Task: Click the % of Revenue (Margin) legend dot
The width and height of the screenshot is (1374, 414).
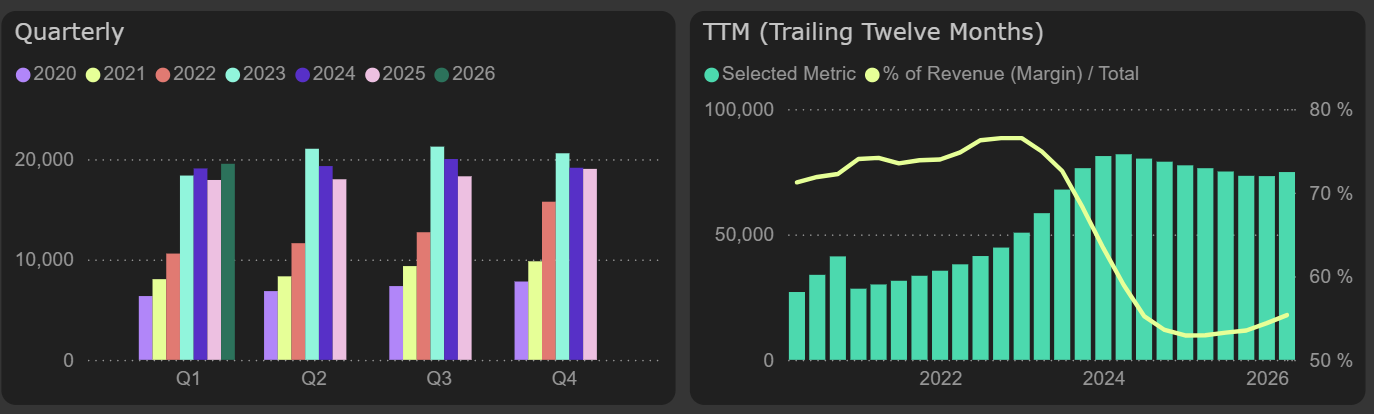Action: [872, 74]
